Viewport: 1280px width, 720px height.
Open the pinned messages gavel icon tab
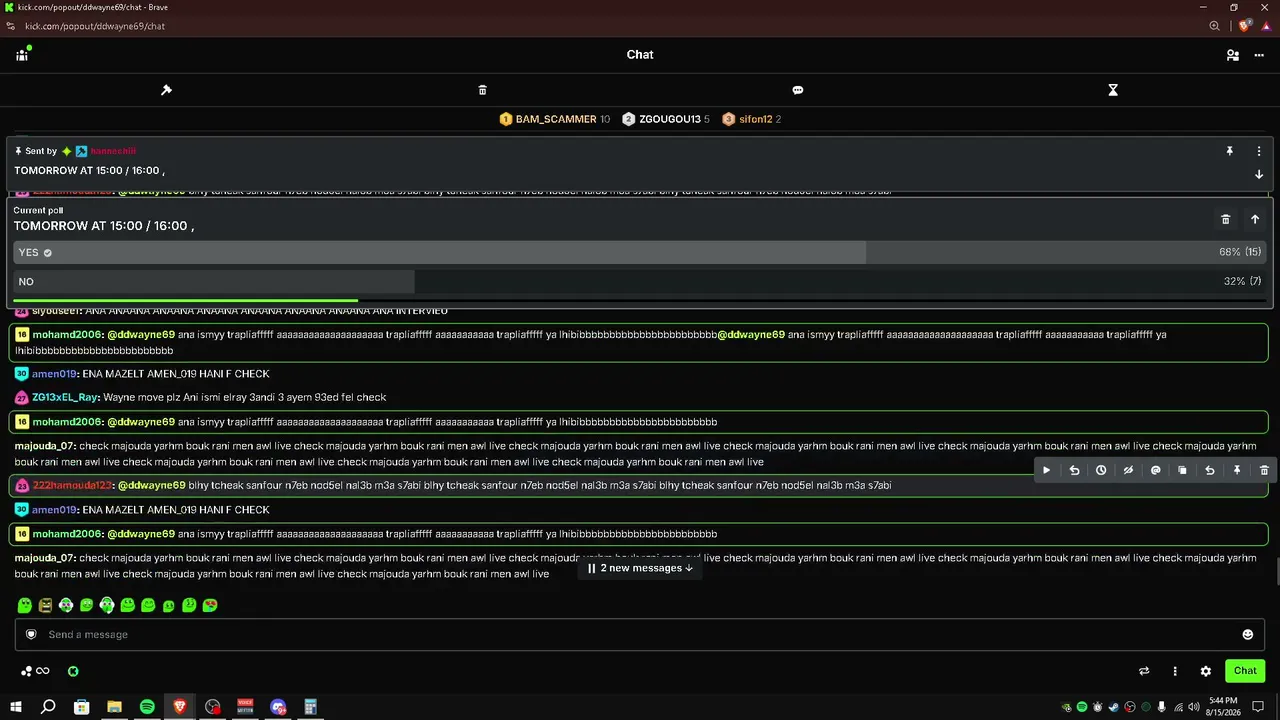tap(167, 90)
